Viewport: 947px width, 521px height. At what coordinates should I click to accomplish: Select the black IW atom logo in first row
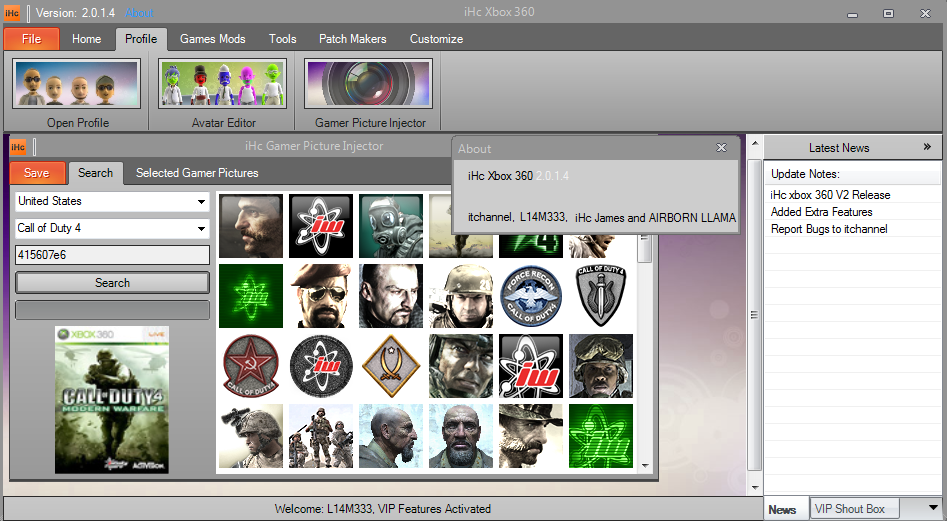click(321, 226)
